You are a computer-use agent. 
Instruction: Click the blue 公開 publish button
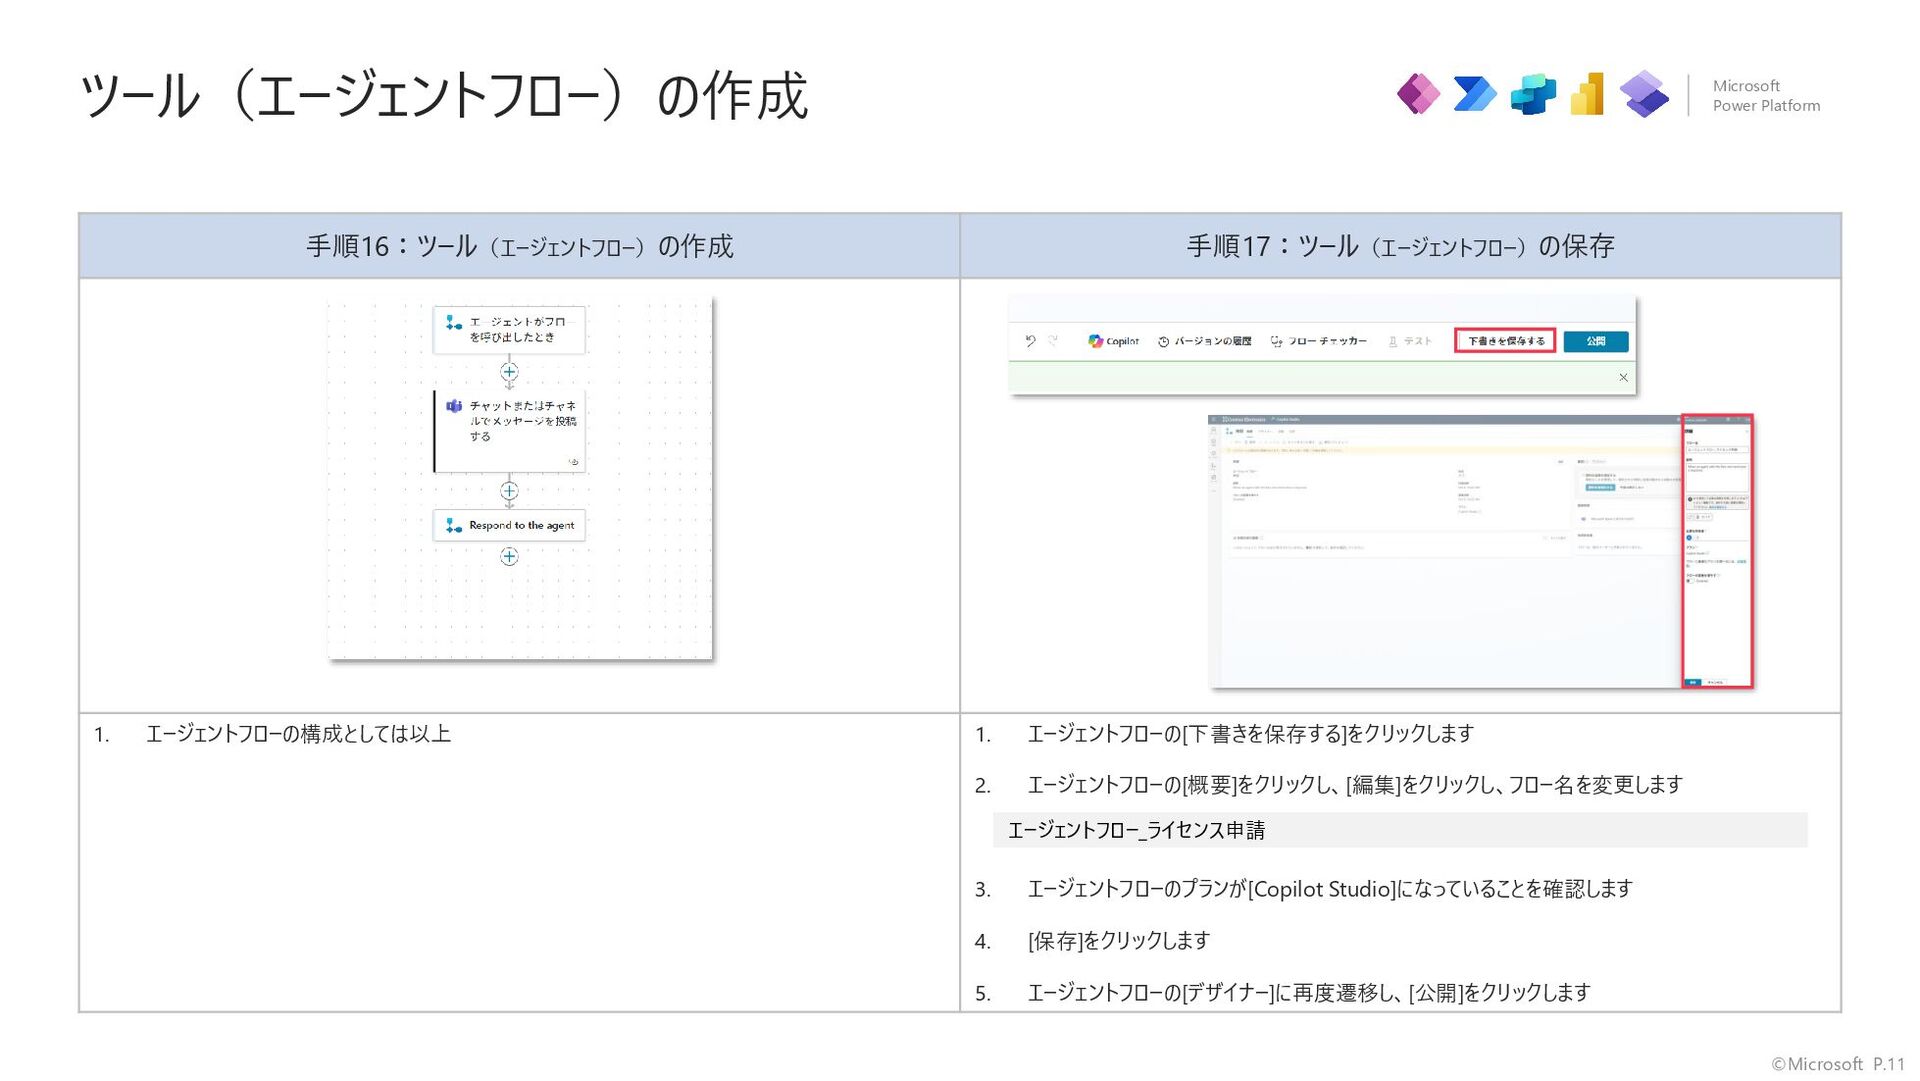tap(1595, 341)
